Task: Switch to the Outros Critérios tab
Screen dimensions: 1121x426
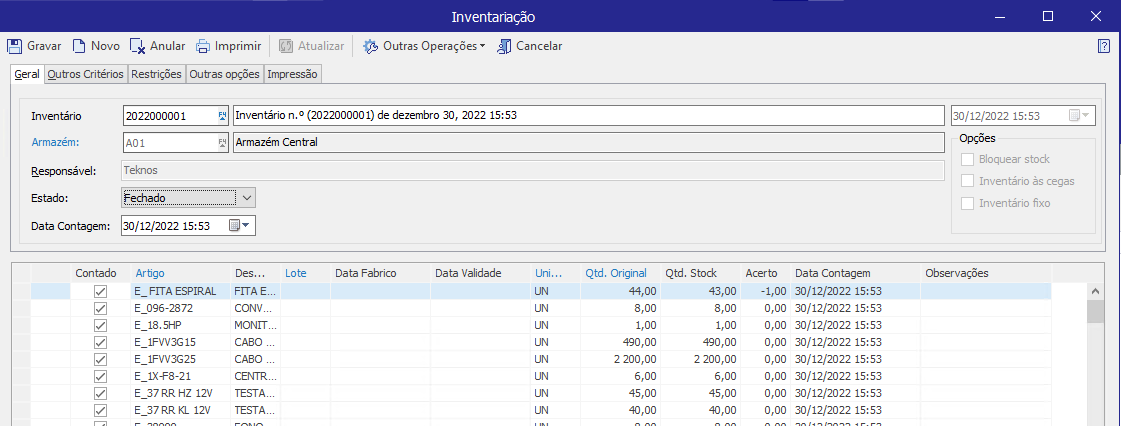Action: [85, 74]
